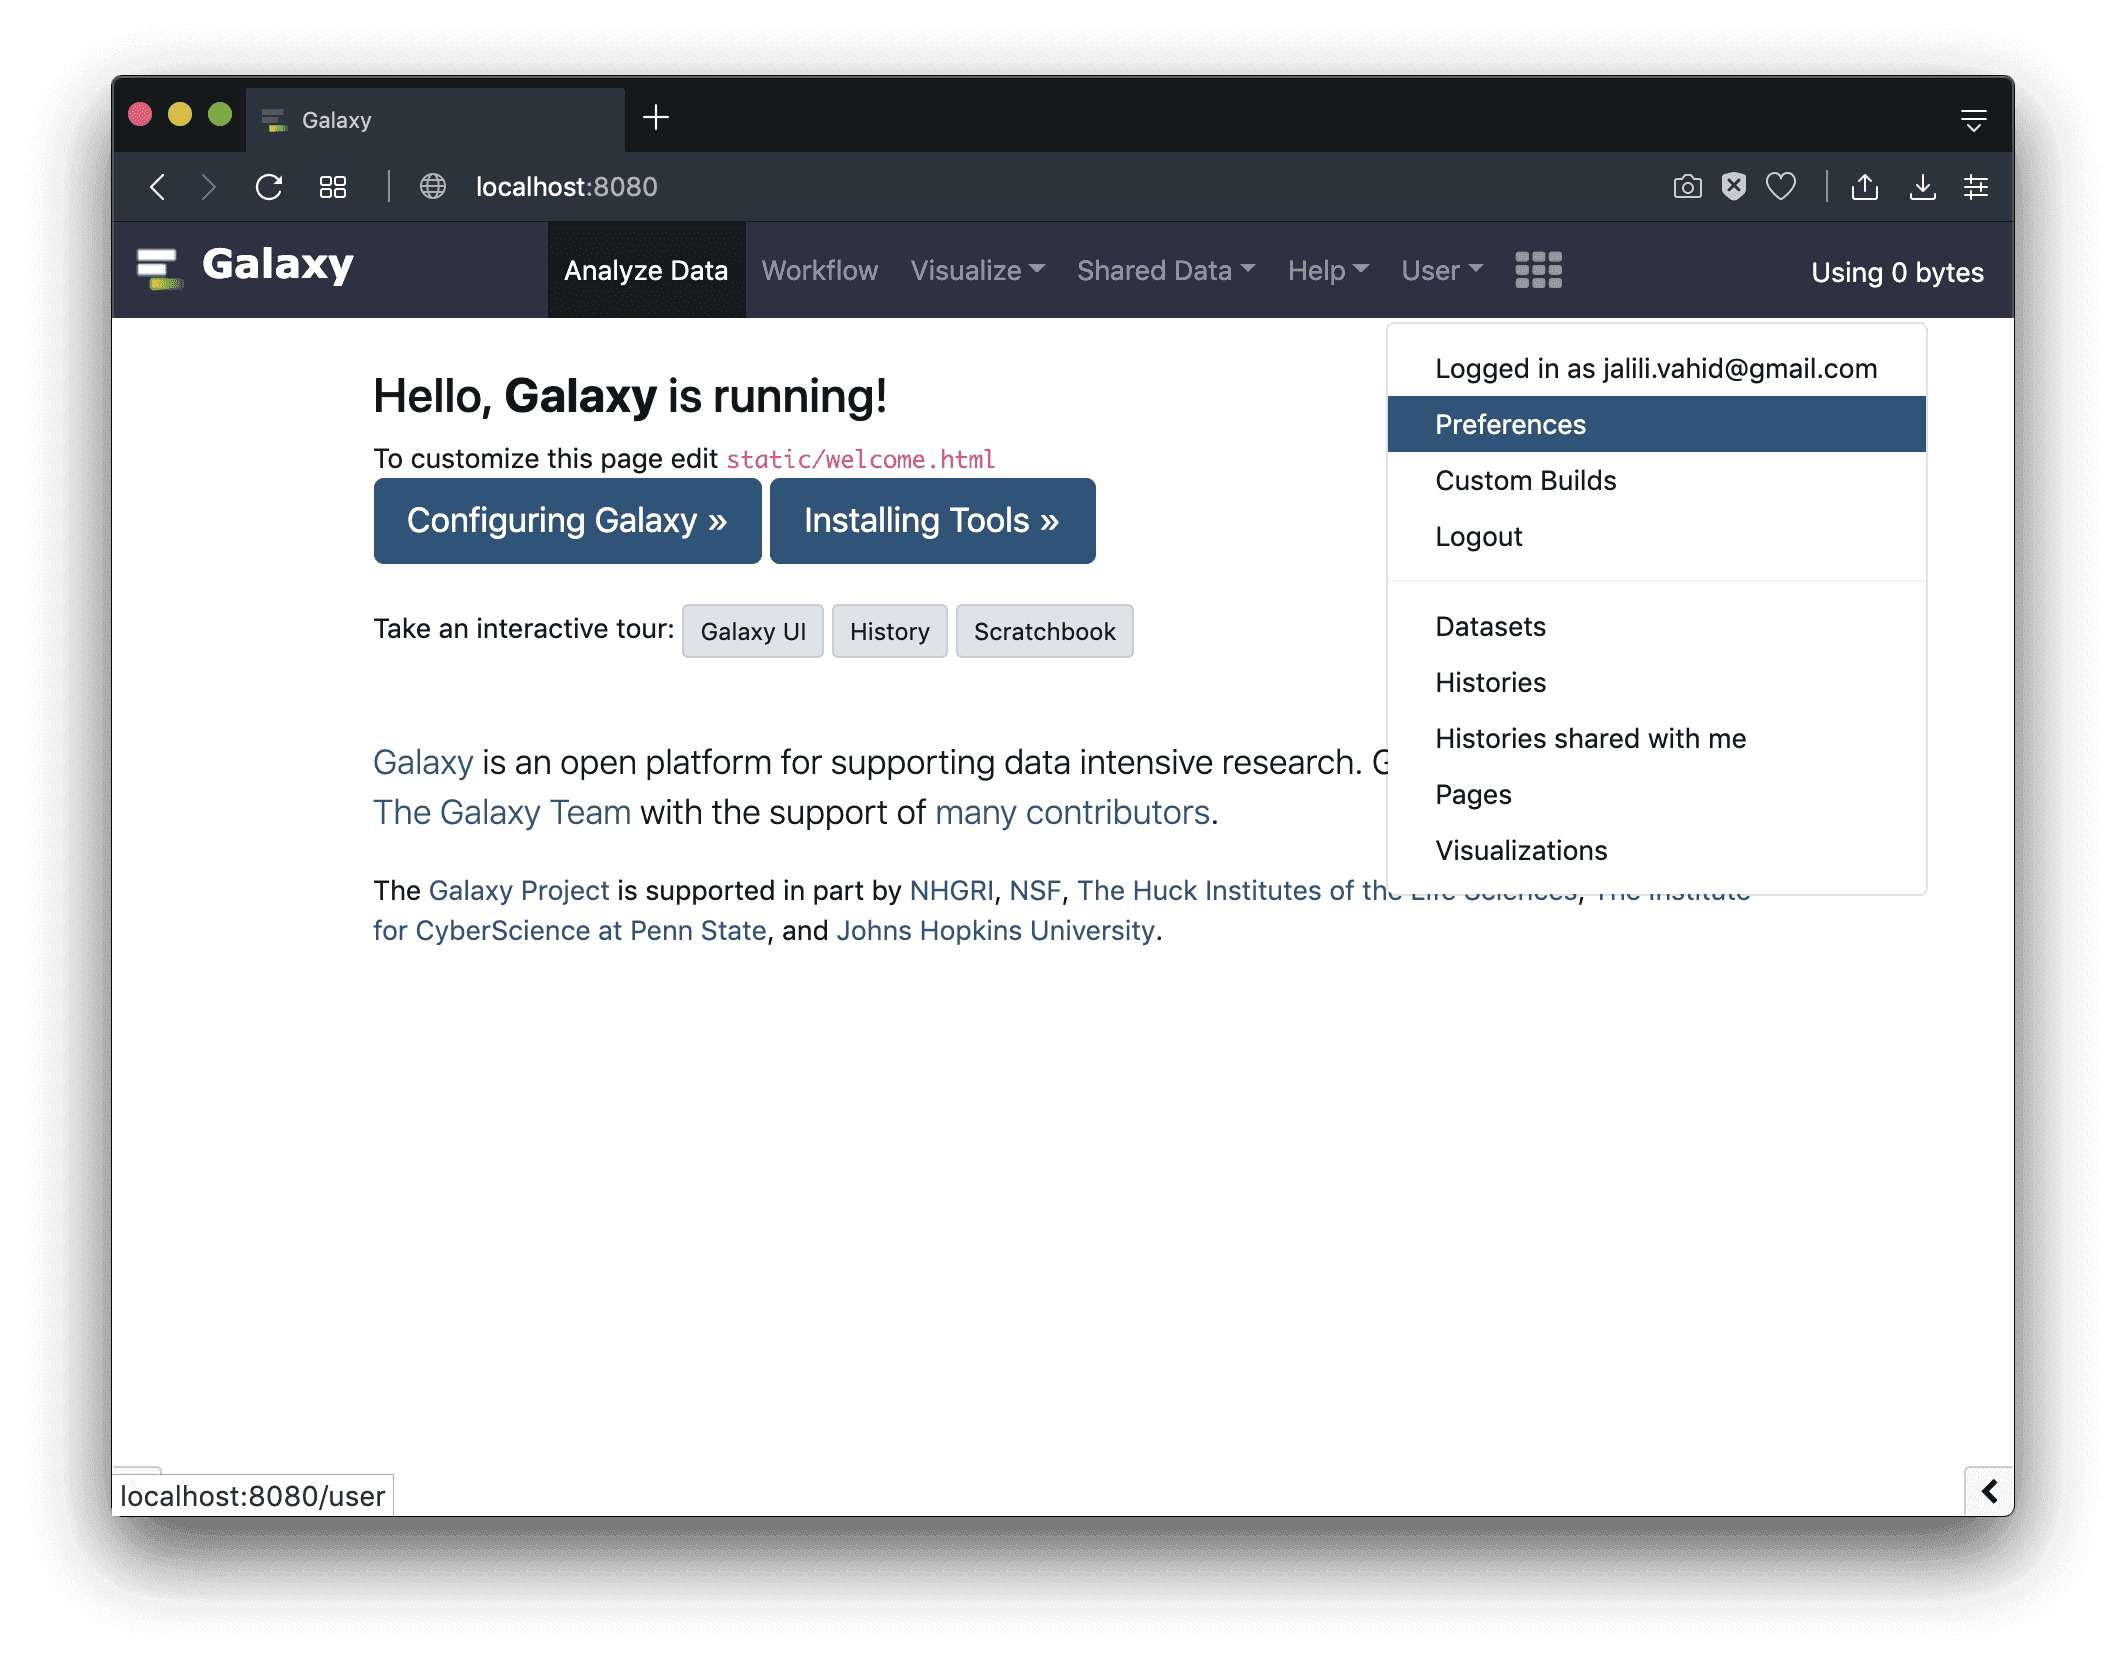2126x1664 pixels.
Task: Open the browser downloads icon
Action: point(1922,187)
